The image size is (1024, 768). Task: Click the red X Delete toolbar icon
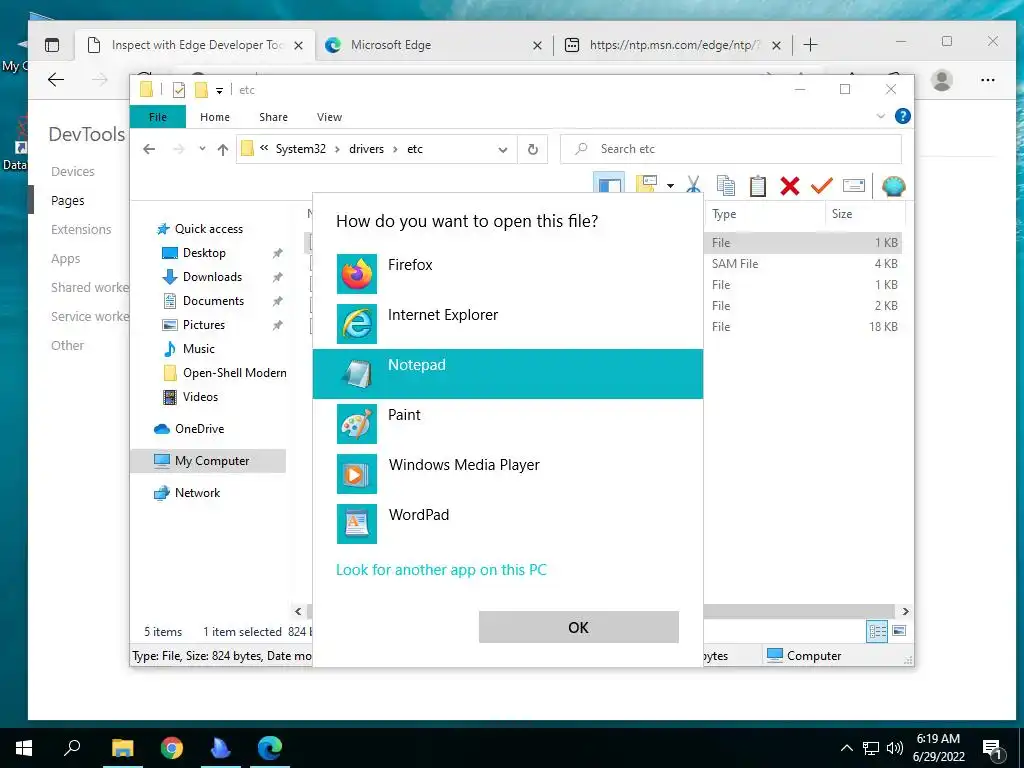pyautogui.click(x=790, y=186)
